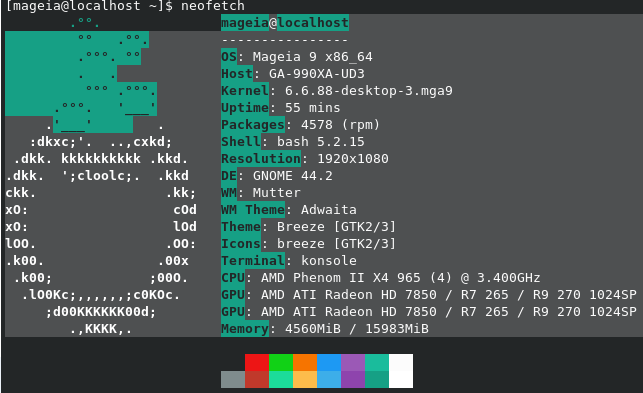Click the Theme value 'Breeze [GTK2/3]'

point(336,227)
